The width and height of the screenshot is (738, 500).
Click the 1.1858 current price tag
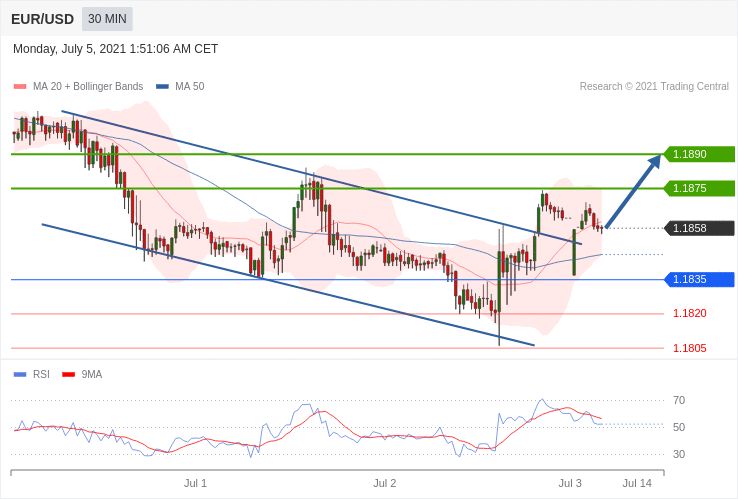(x=699, y=228)
